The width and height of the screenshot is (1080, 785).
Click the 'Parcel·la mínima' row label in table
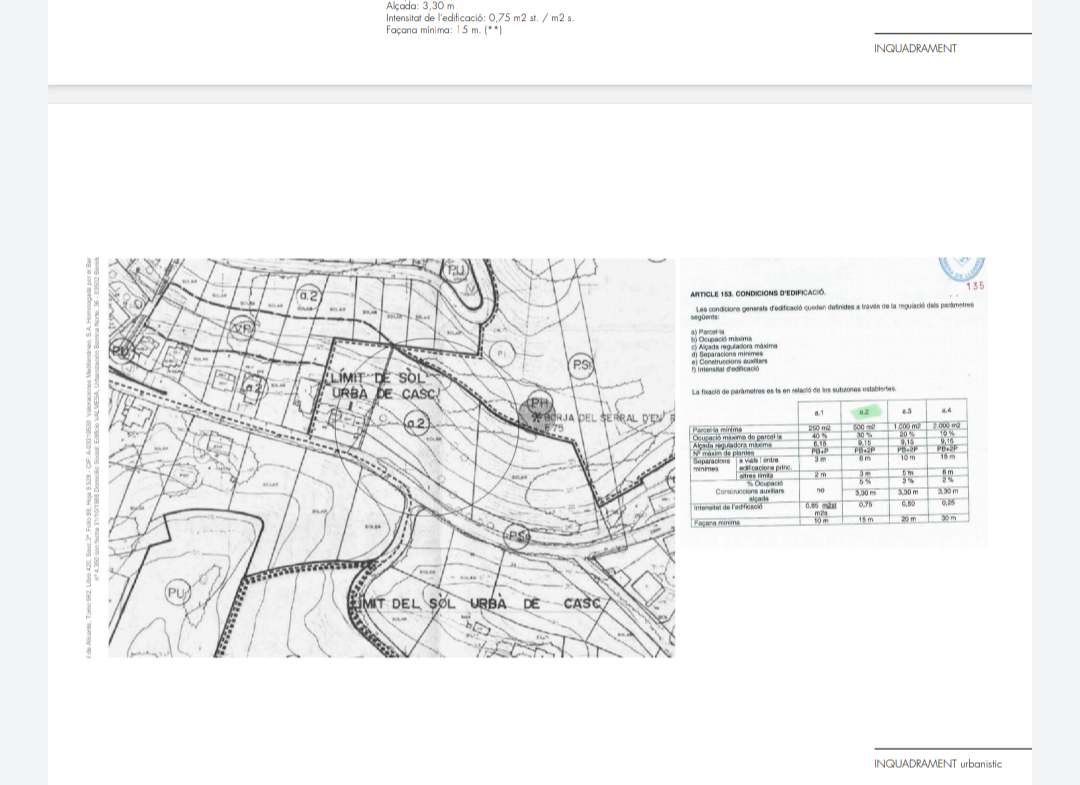coord(715,429)
